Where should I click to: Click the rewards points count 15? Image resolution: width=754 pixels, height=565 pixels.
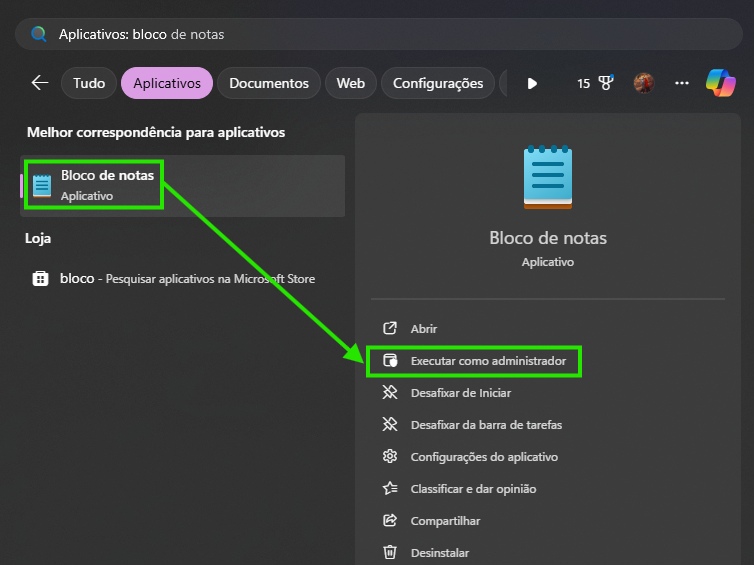point(583,84)
